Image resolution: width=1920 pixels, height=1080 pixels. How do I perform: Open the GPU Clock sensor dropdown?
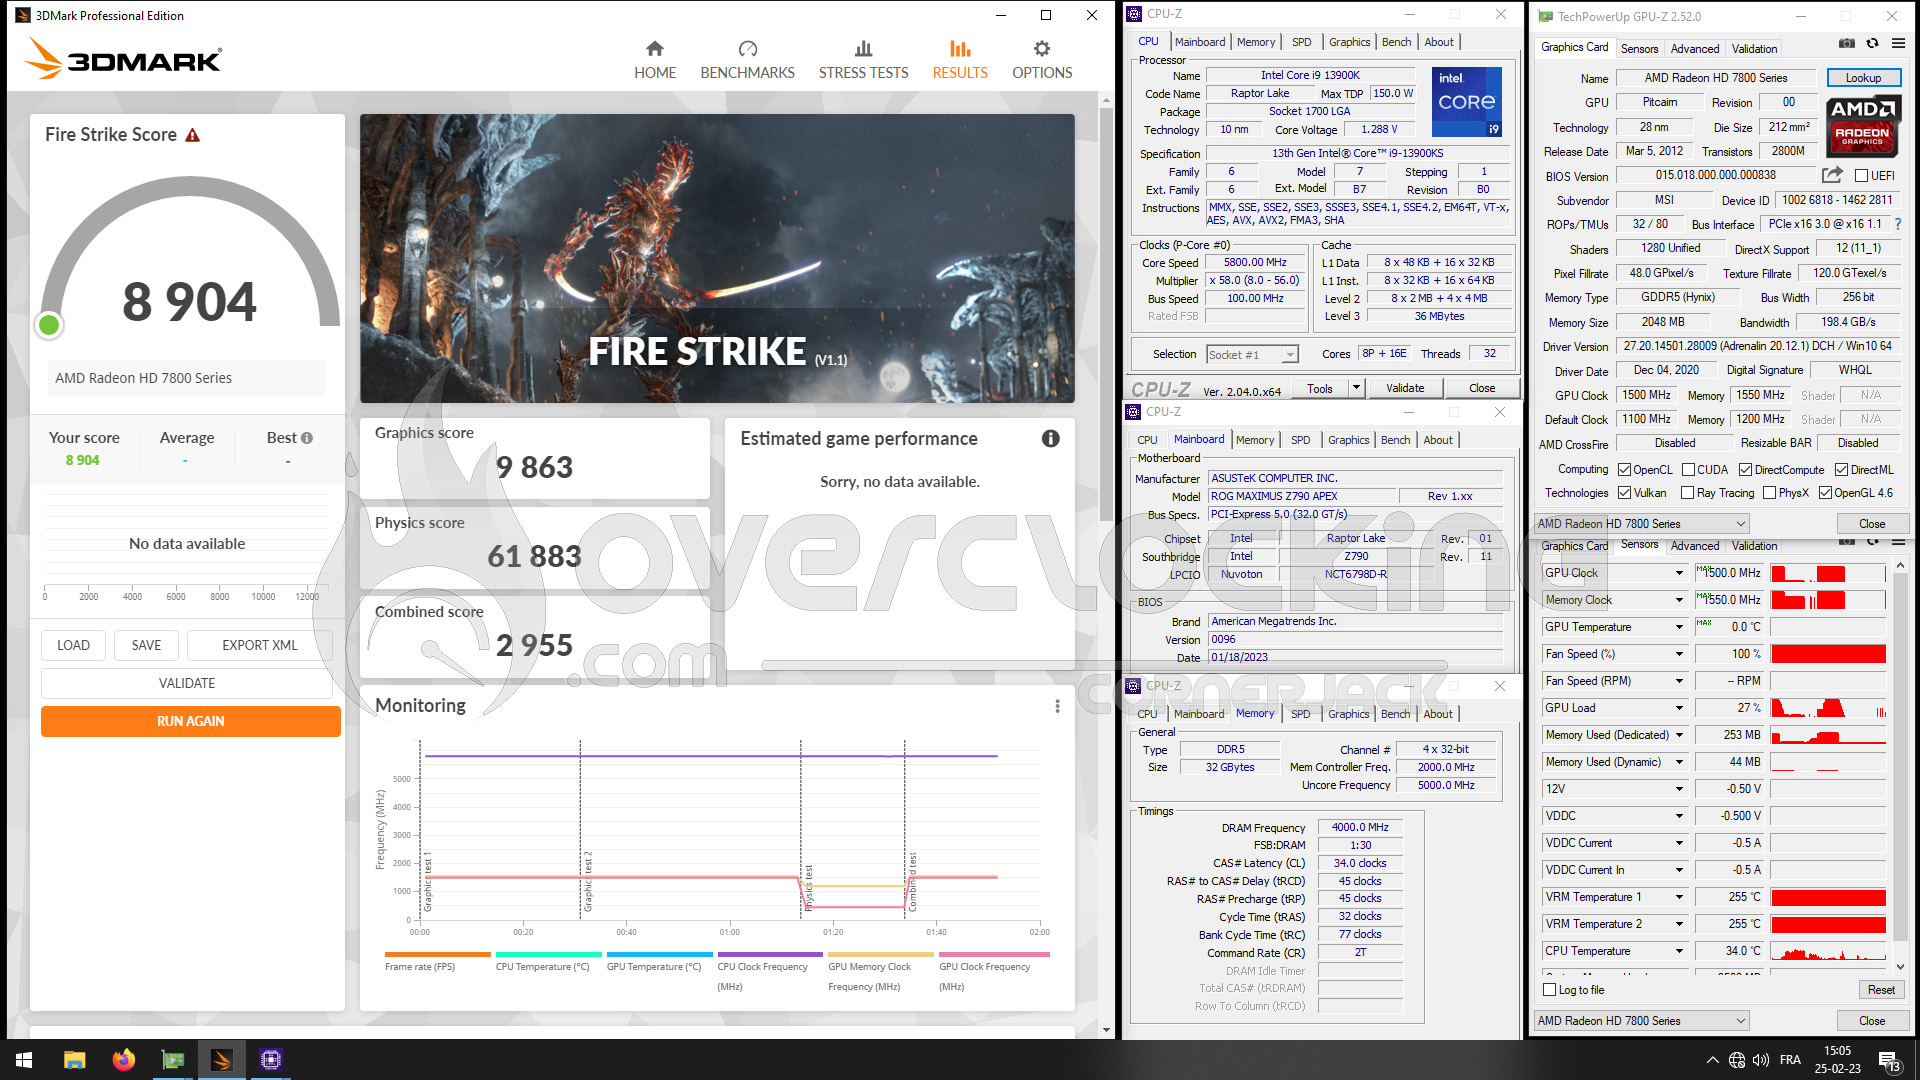click(x=1679, y=573)
